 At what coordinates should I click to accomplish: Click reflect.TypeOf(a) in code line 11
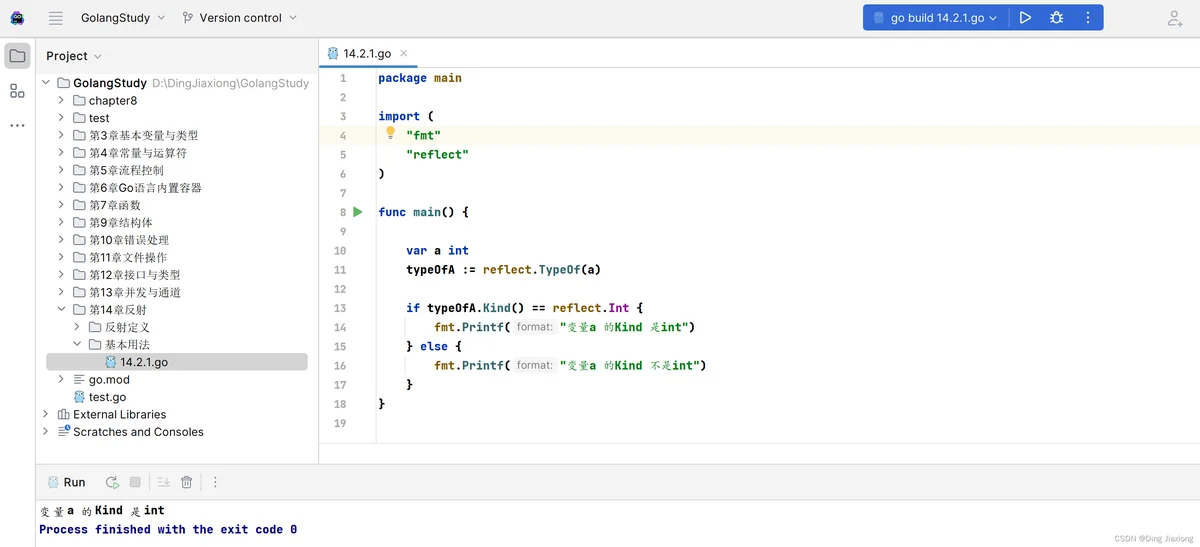pyautogui.click(x=542, y=270)
